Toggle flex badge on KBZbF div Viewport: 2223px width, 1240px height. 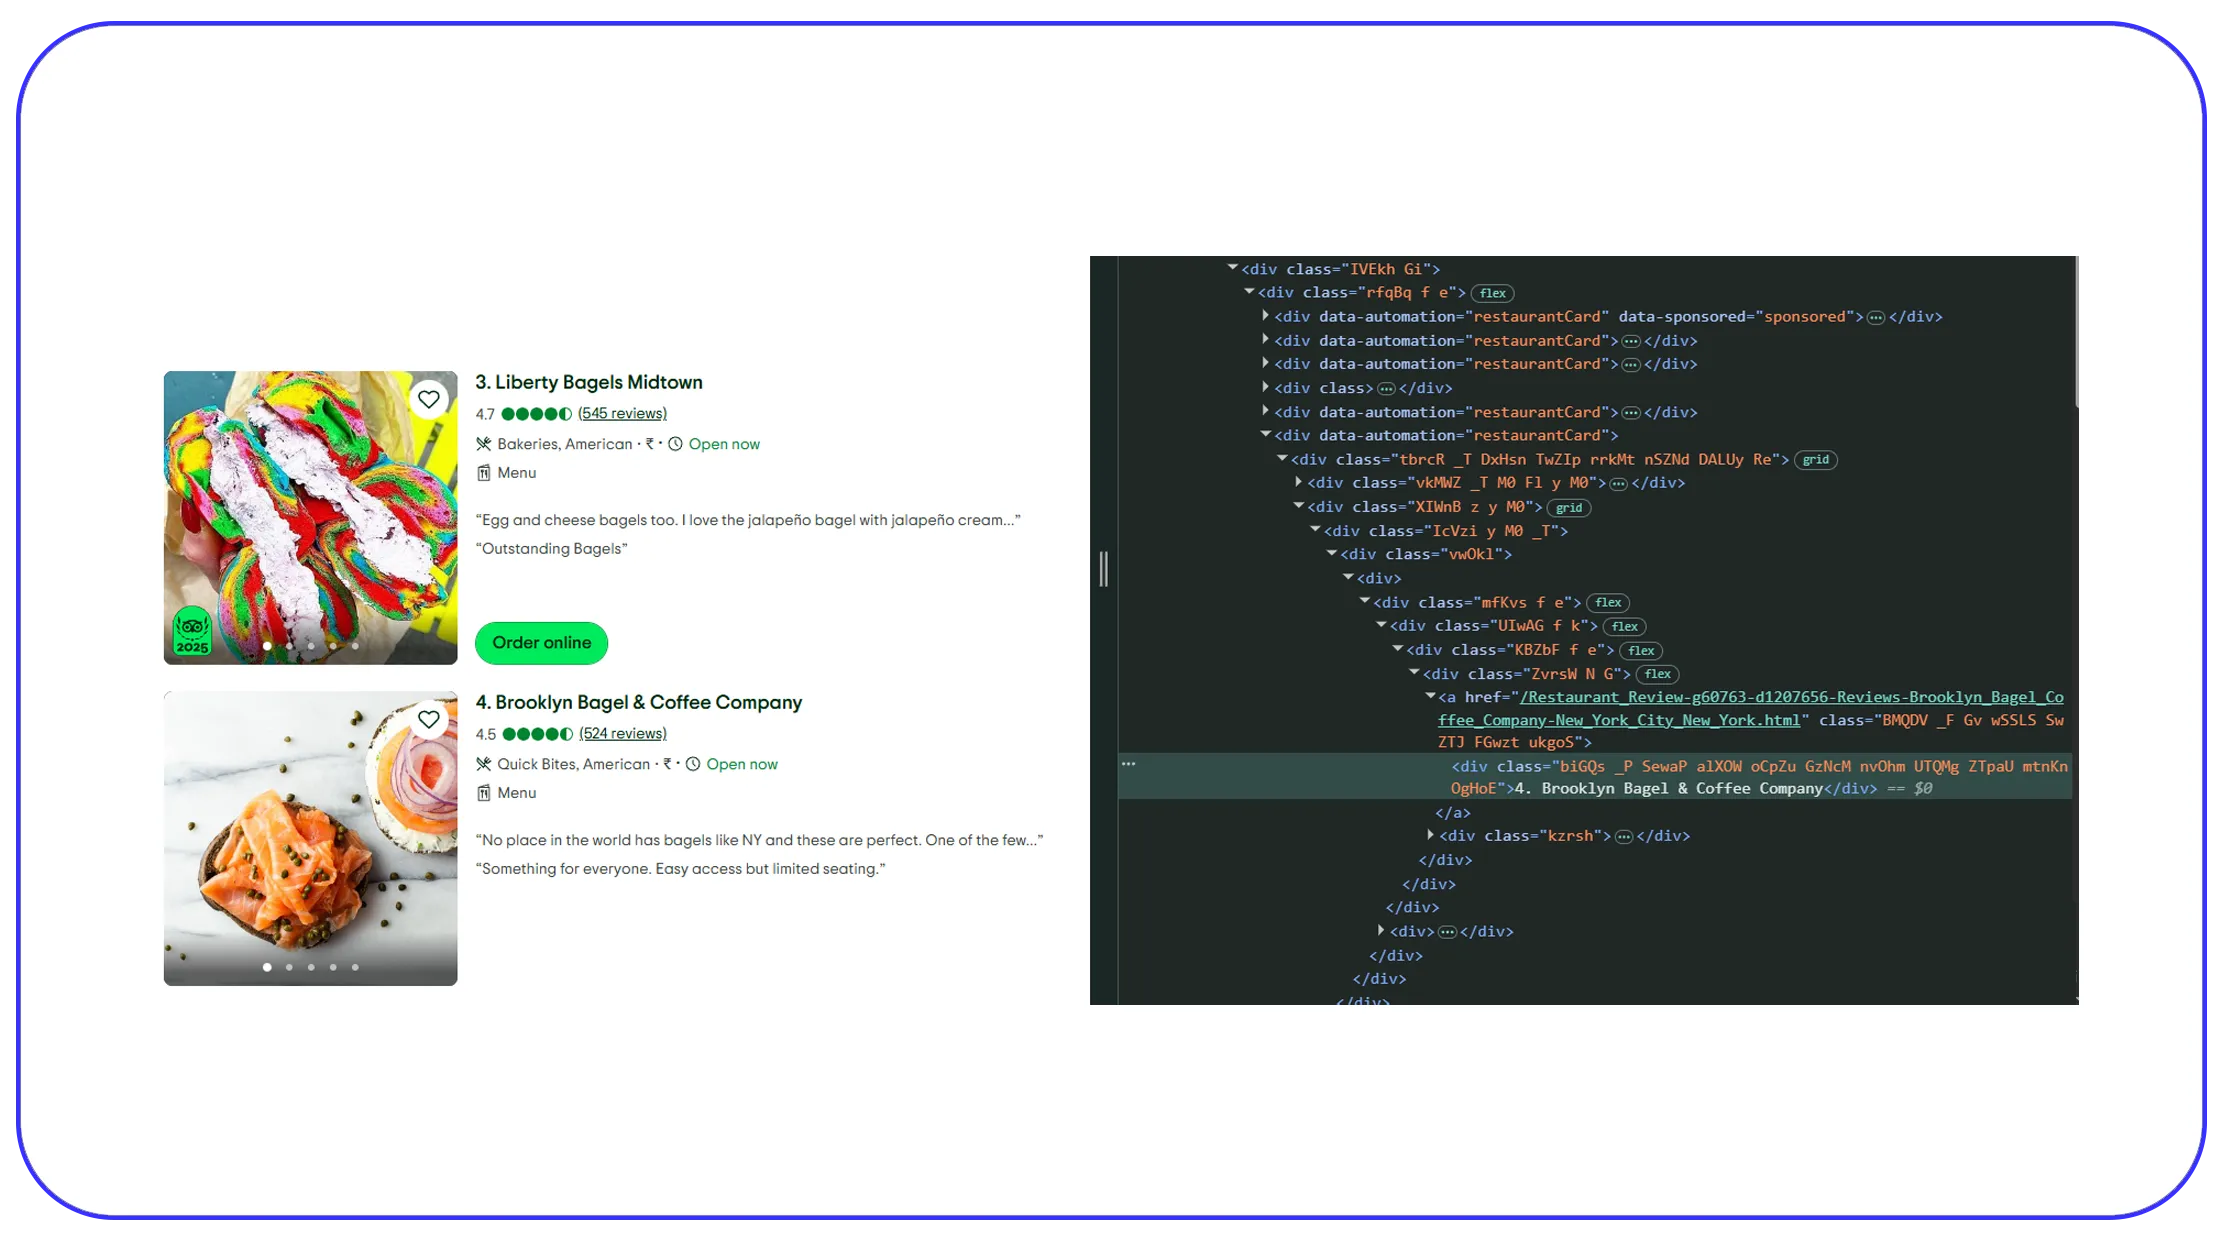(1641, 651)
